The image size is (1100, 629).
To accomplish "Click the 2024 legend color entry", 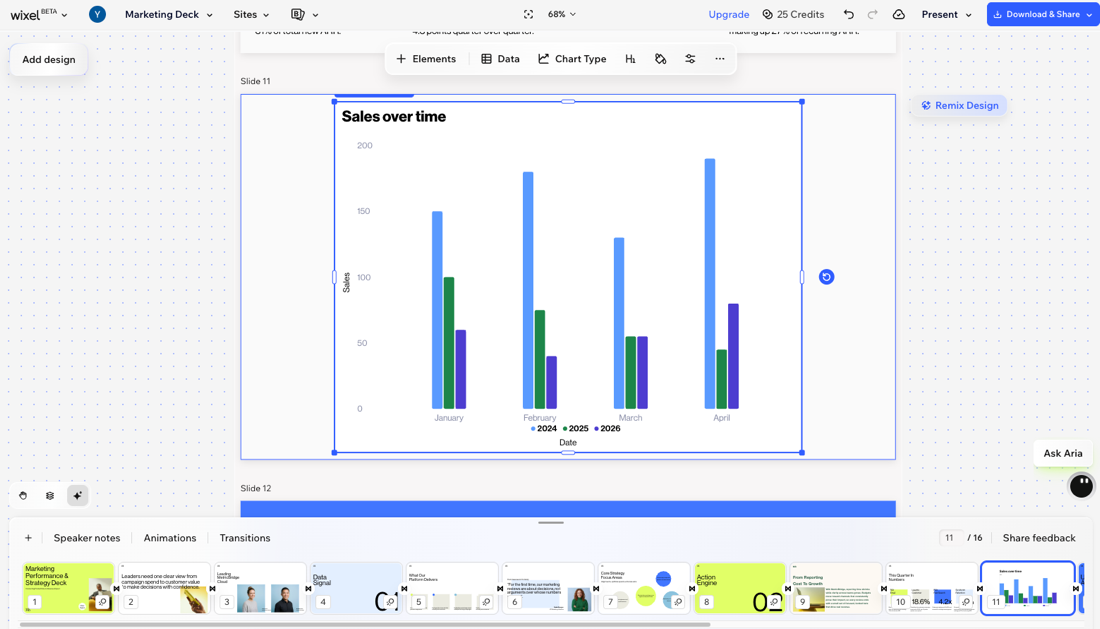I will coord(544,428).
